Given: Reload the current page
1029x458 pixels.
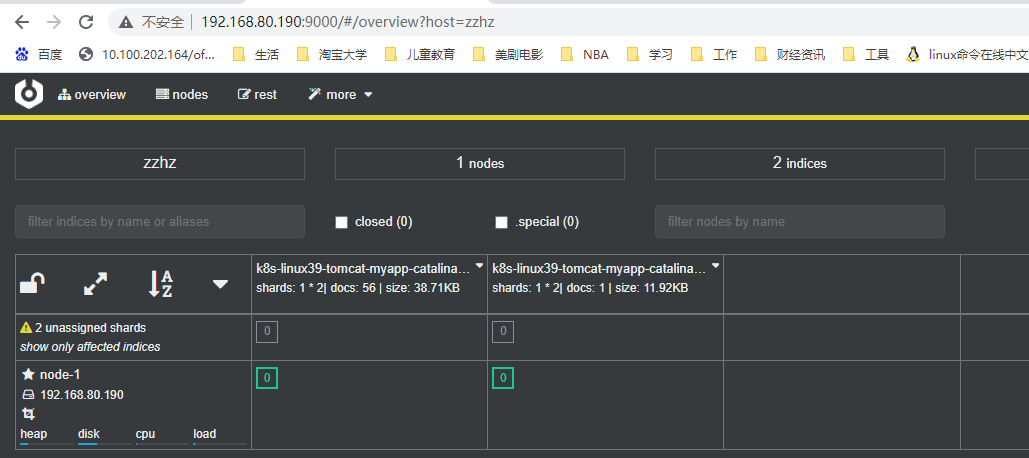Looking at the screenshot, I should coord(86,22).
